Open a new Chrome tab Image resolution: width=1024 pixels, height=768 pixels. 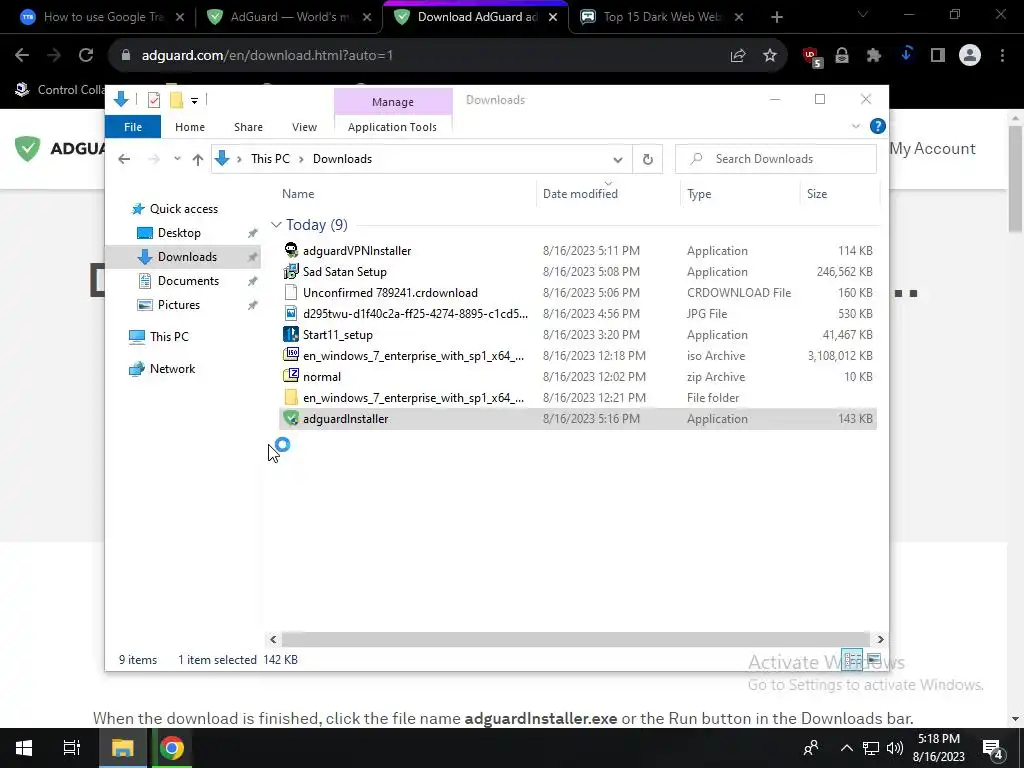coord(776,17)
